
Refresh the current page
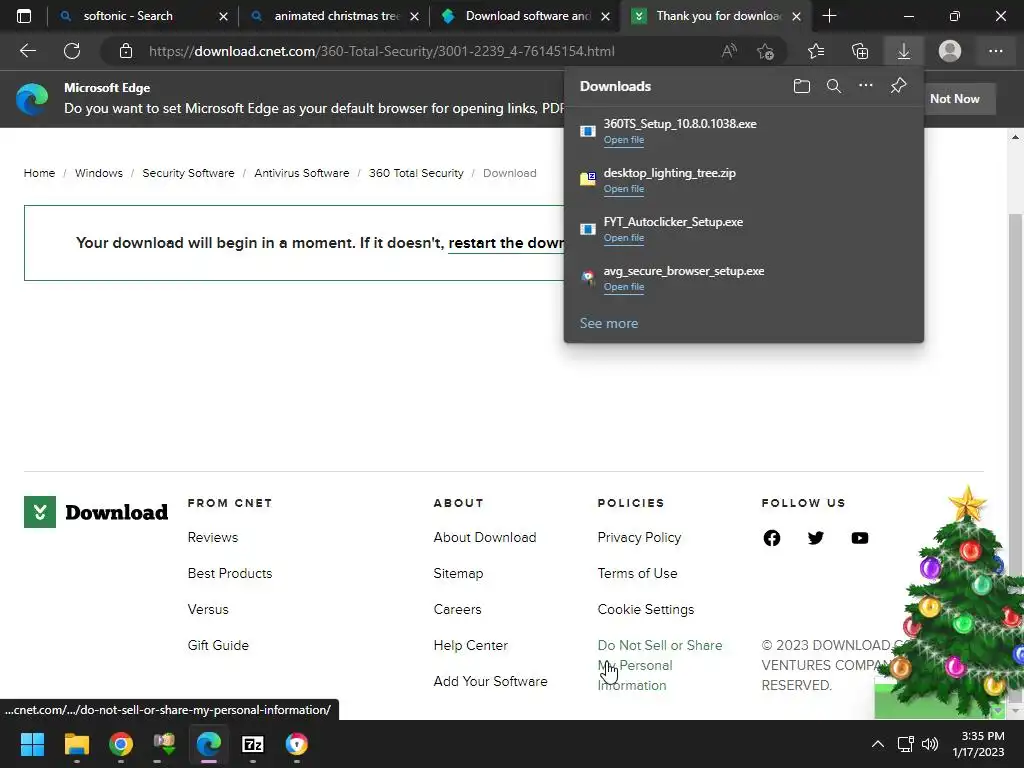pos(72,51)
